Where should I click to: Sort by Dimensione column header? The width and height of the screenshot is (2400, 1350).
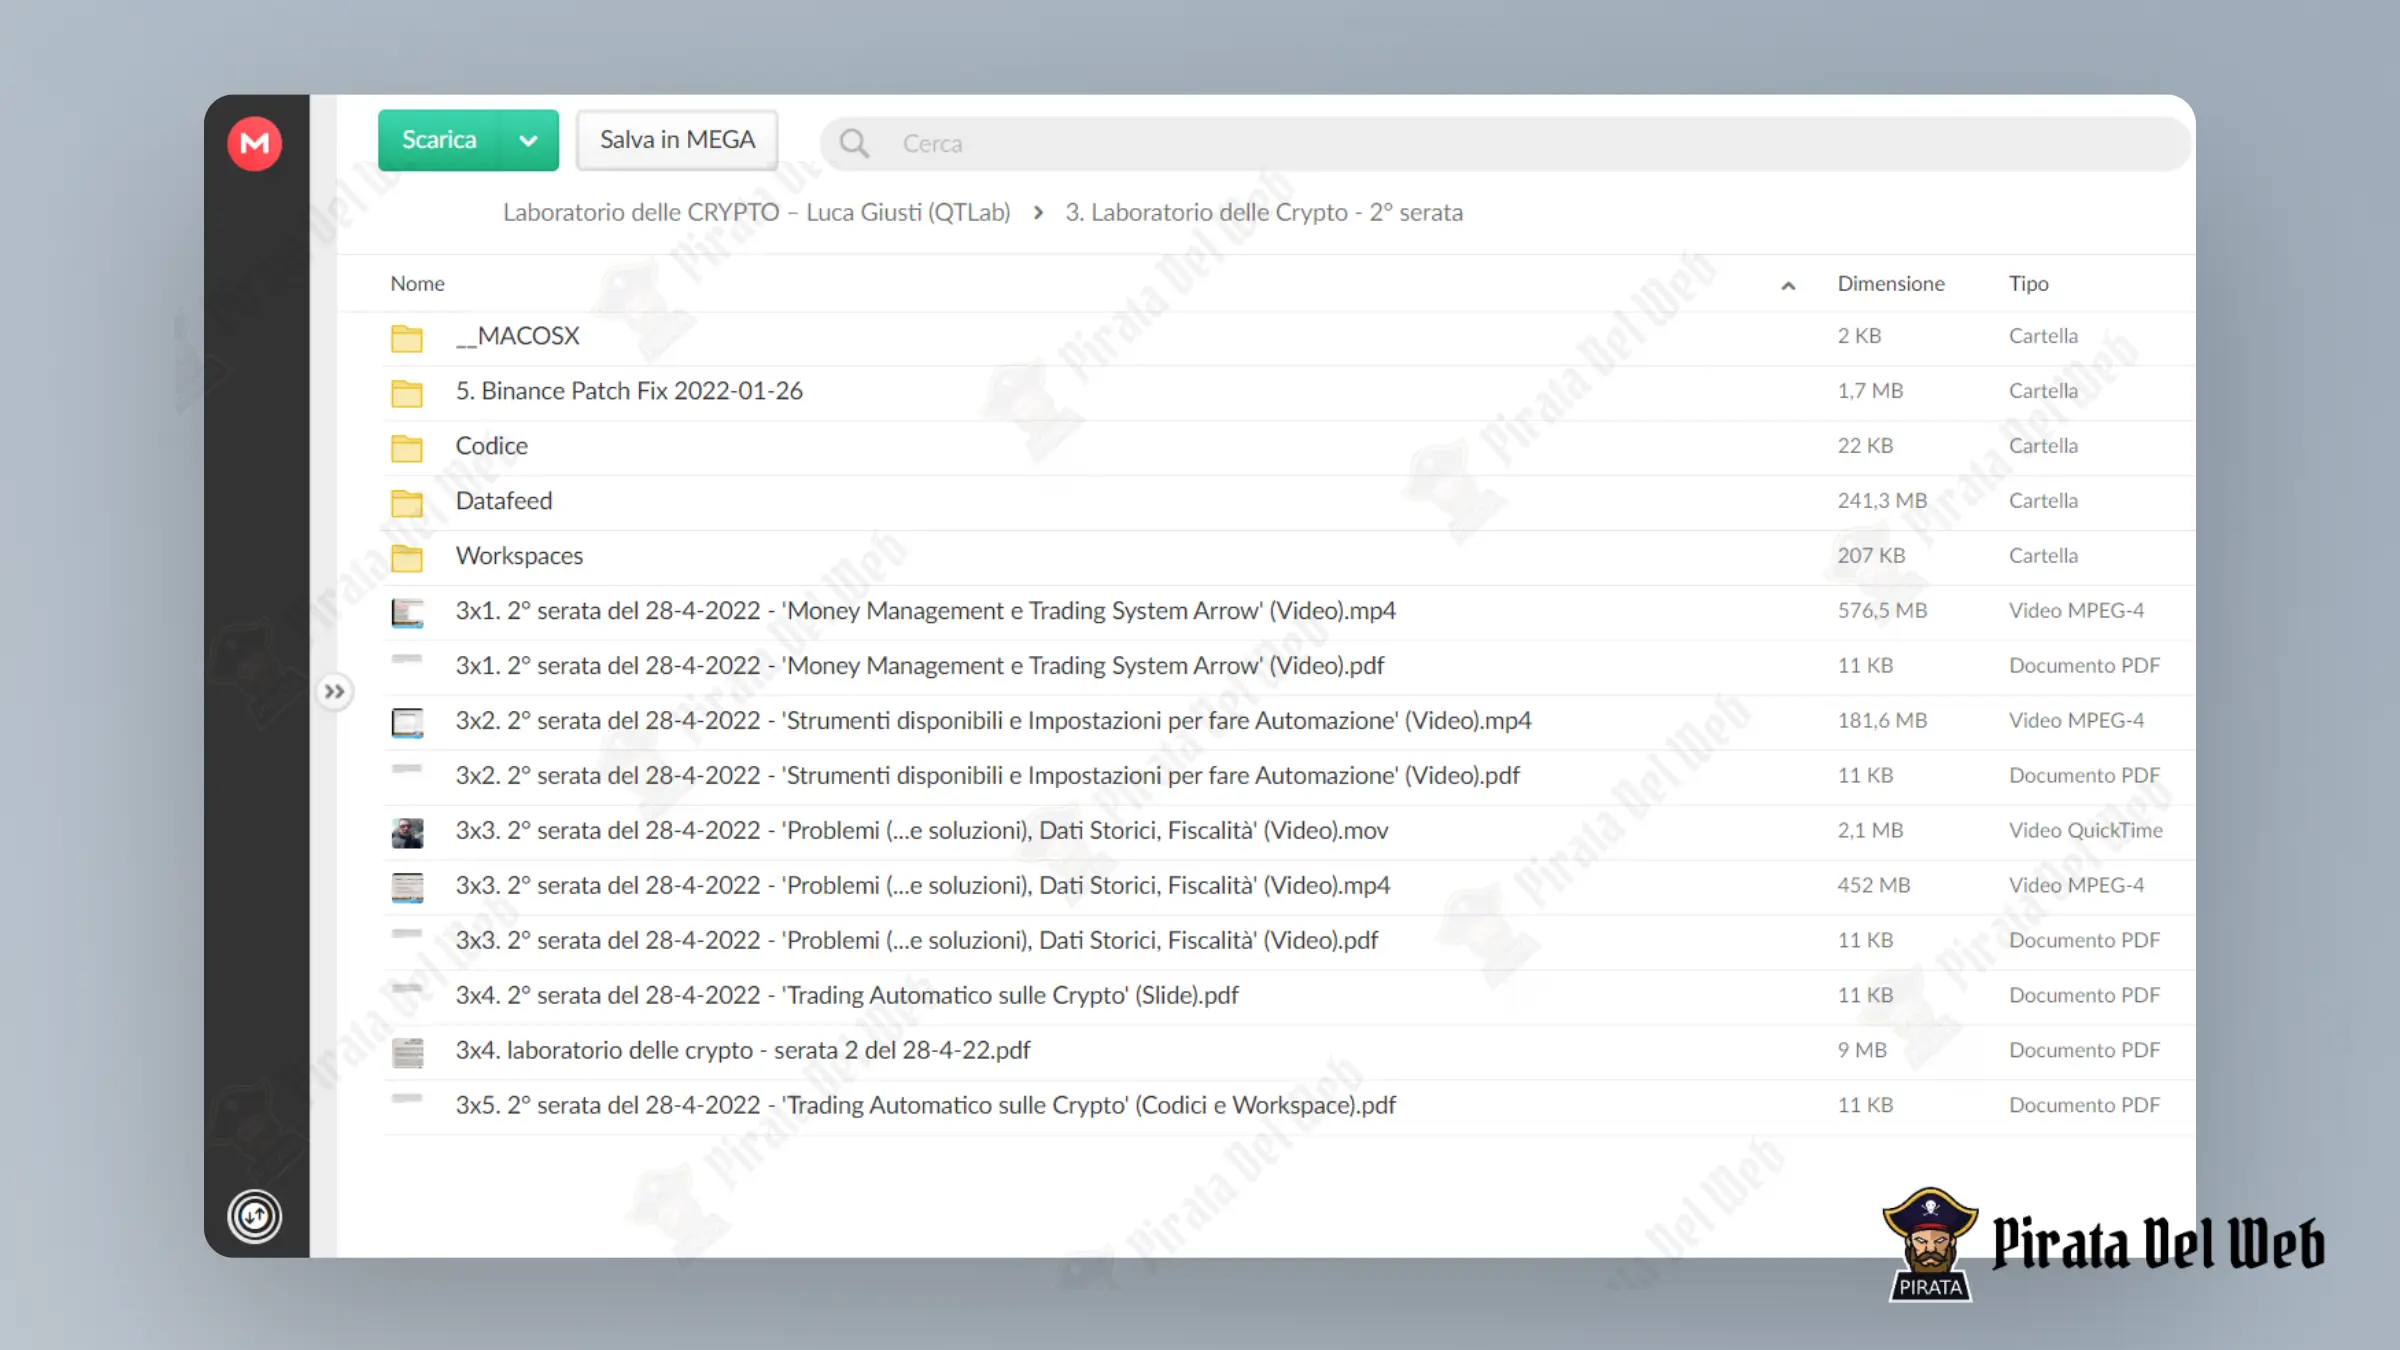pyautogui.click(x=1891, y=283)
